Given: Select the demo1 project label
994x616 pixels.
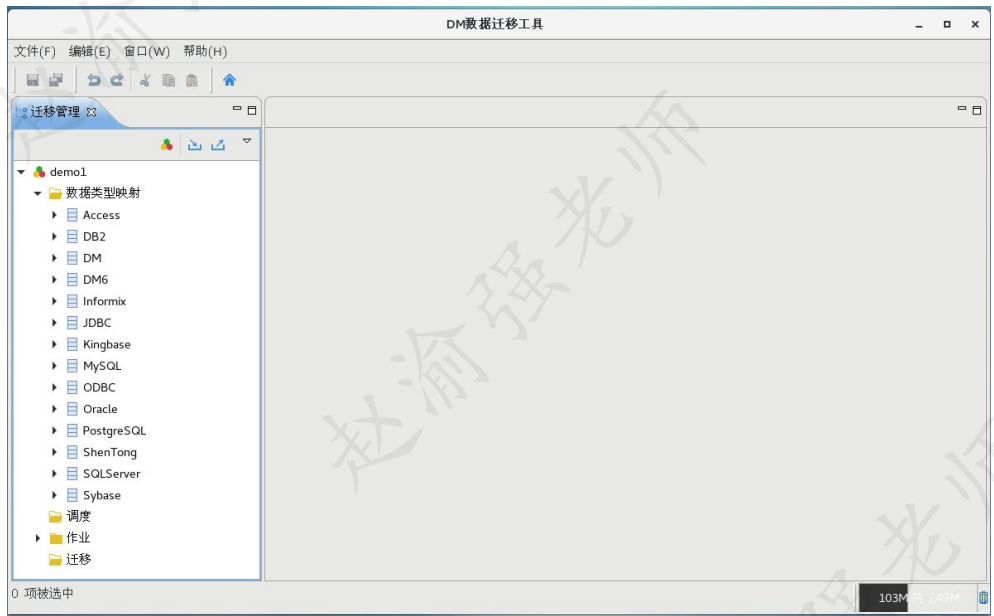Looking at the screenshot, I should 68,172.
